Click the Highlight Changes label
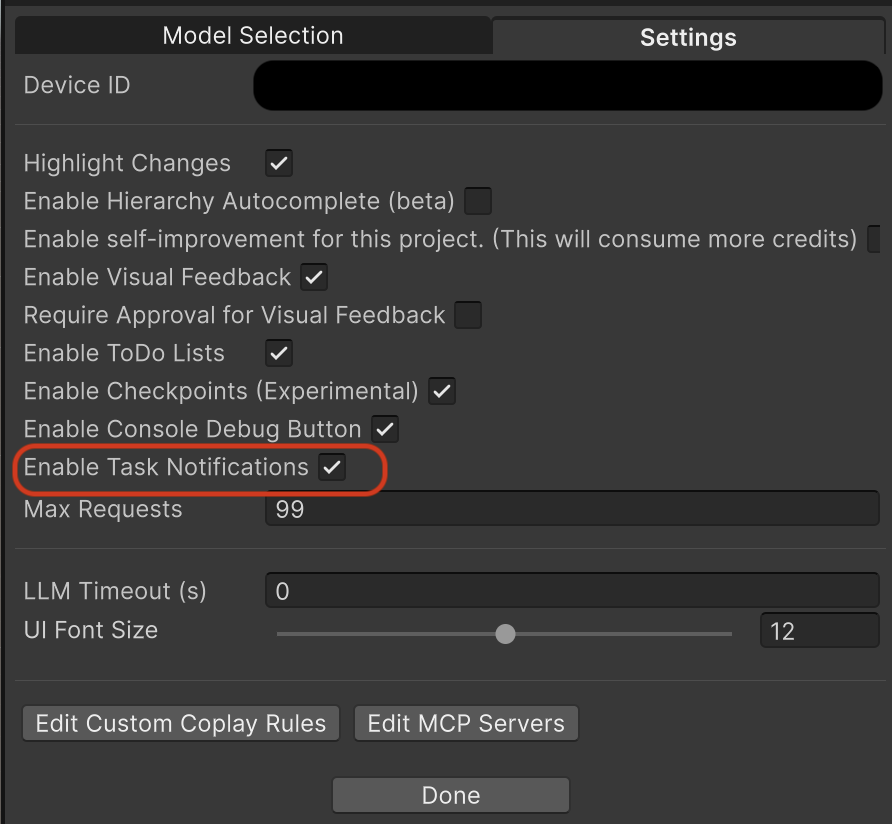This screenshot has width=892, height=824. pos(127,163)
